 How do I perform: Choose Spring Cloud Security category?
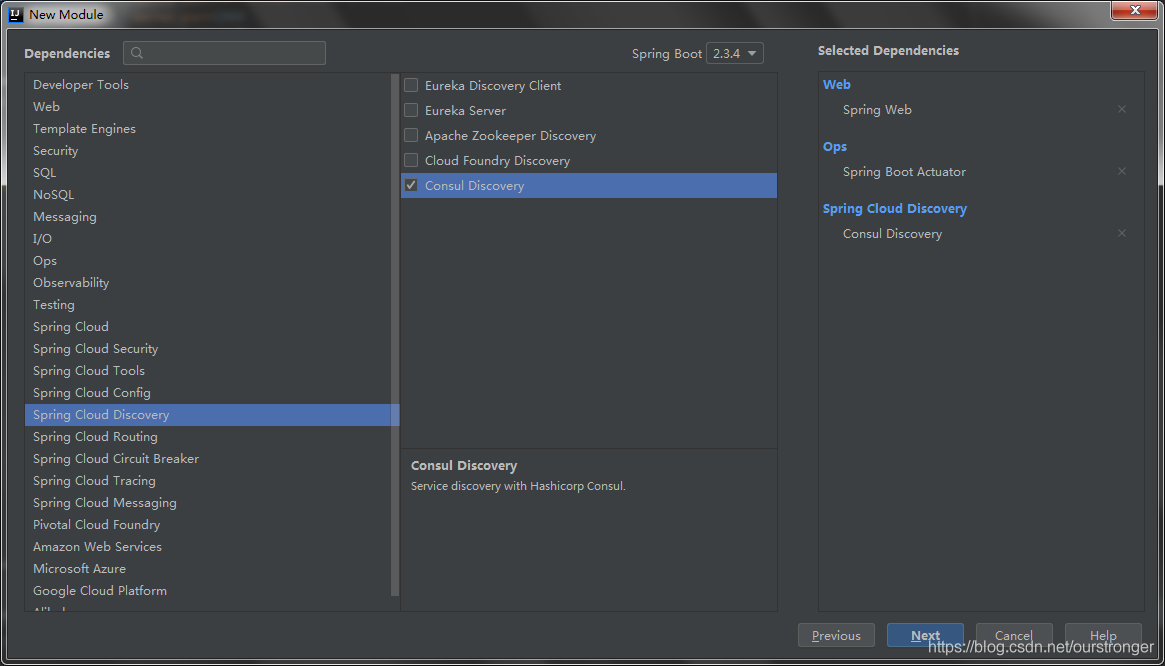pyautogui.click(x=208, y=349)
